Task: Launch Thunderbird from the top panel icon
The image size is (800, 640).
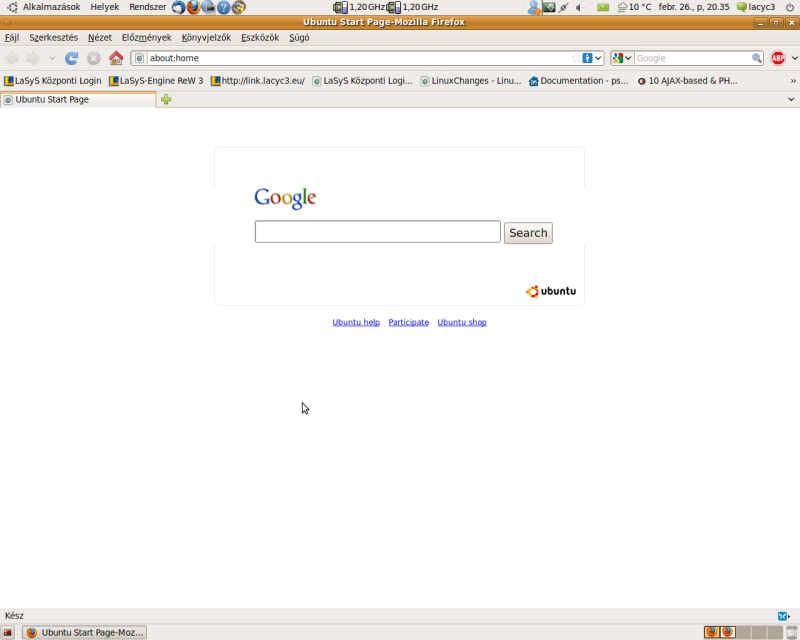Action: [179, 7]
